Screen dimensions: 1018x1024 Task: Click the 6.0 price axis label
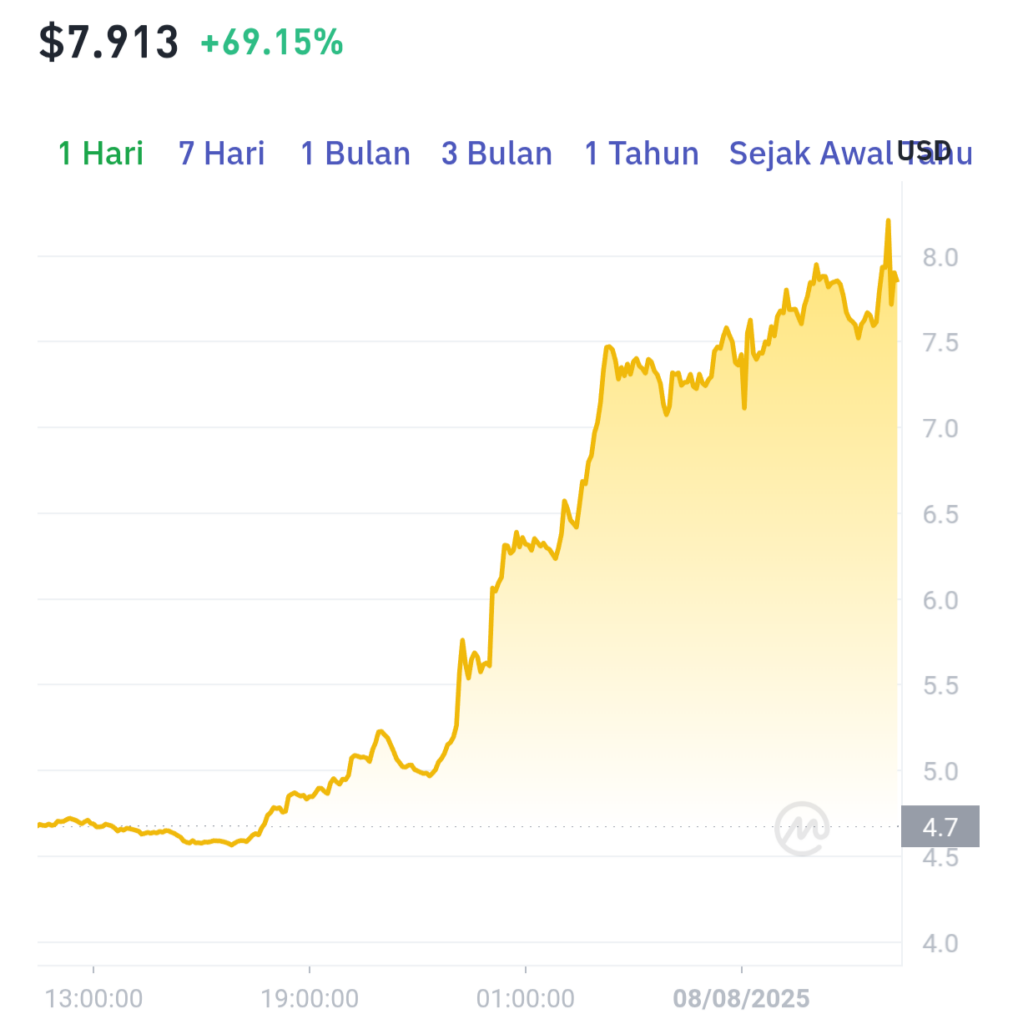tap(940, 600)
